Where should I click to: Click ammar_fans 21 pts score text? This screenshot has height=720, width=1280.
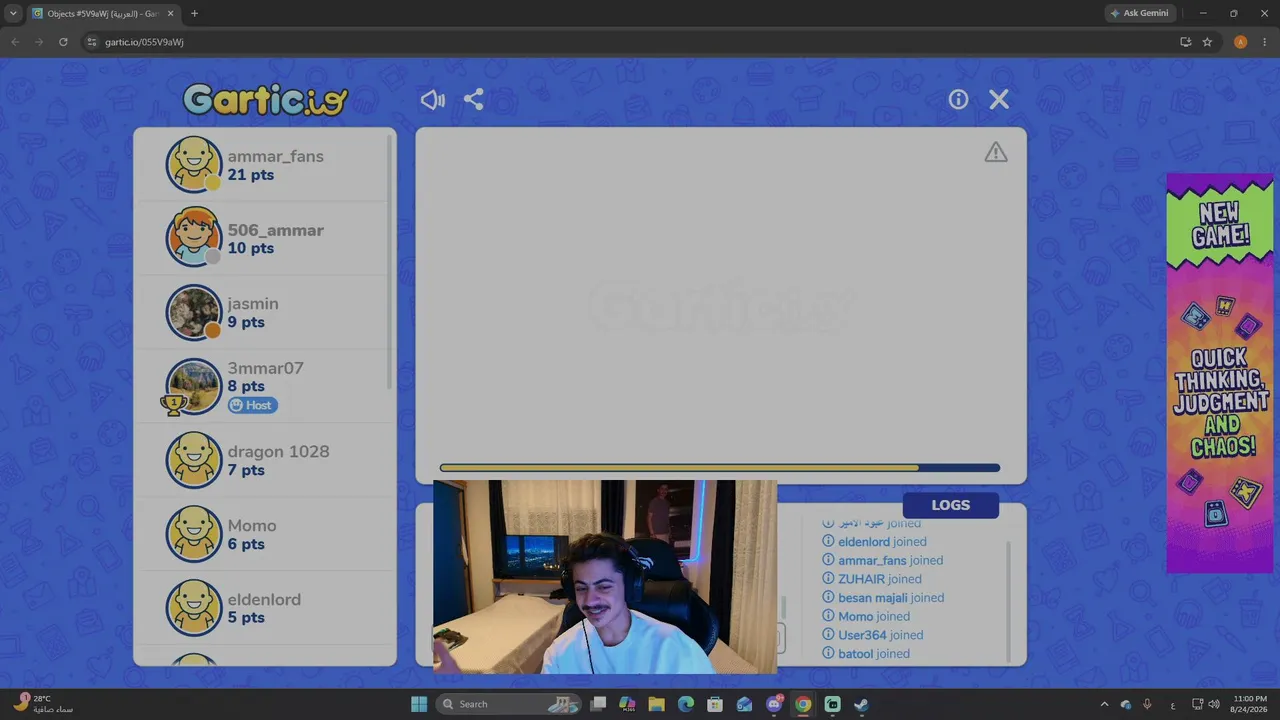(250, 175)
